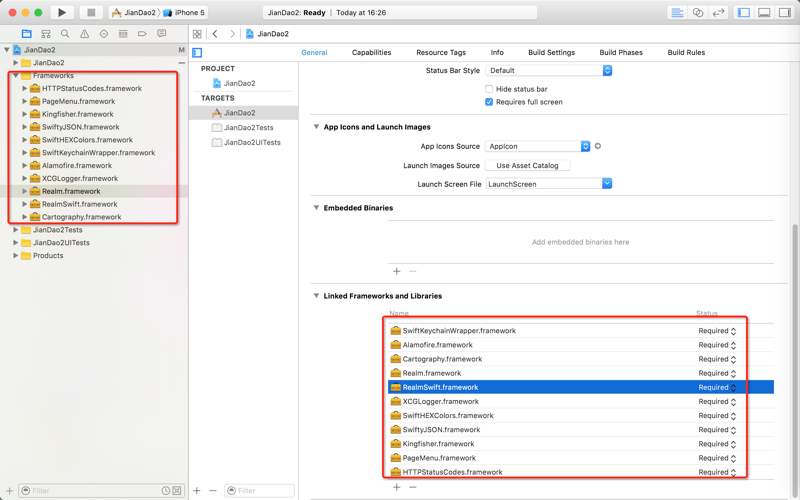
Task: Choose the iPhone 5 destination
Action: (x=184, y=13)
